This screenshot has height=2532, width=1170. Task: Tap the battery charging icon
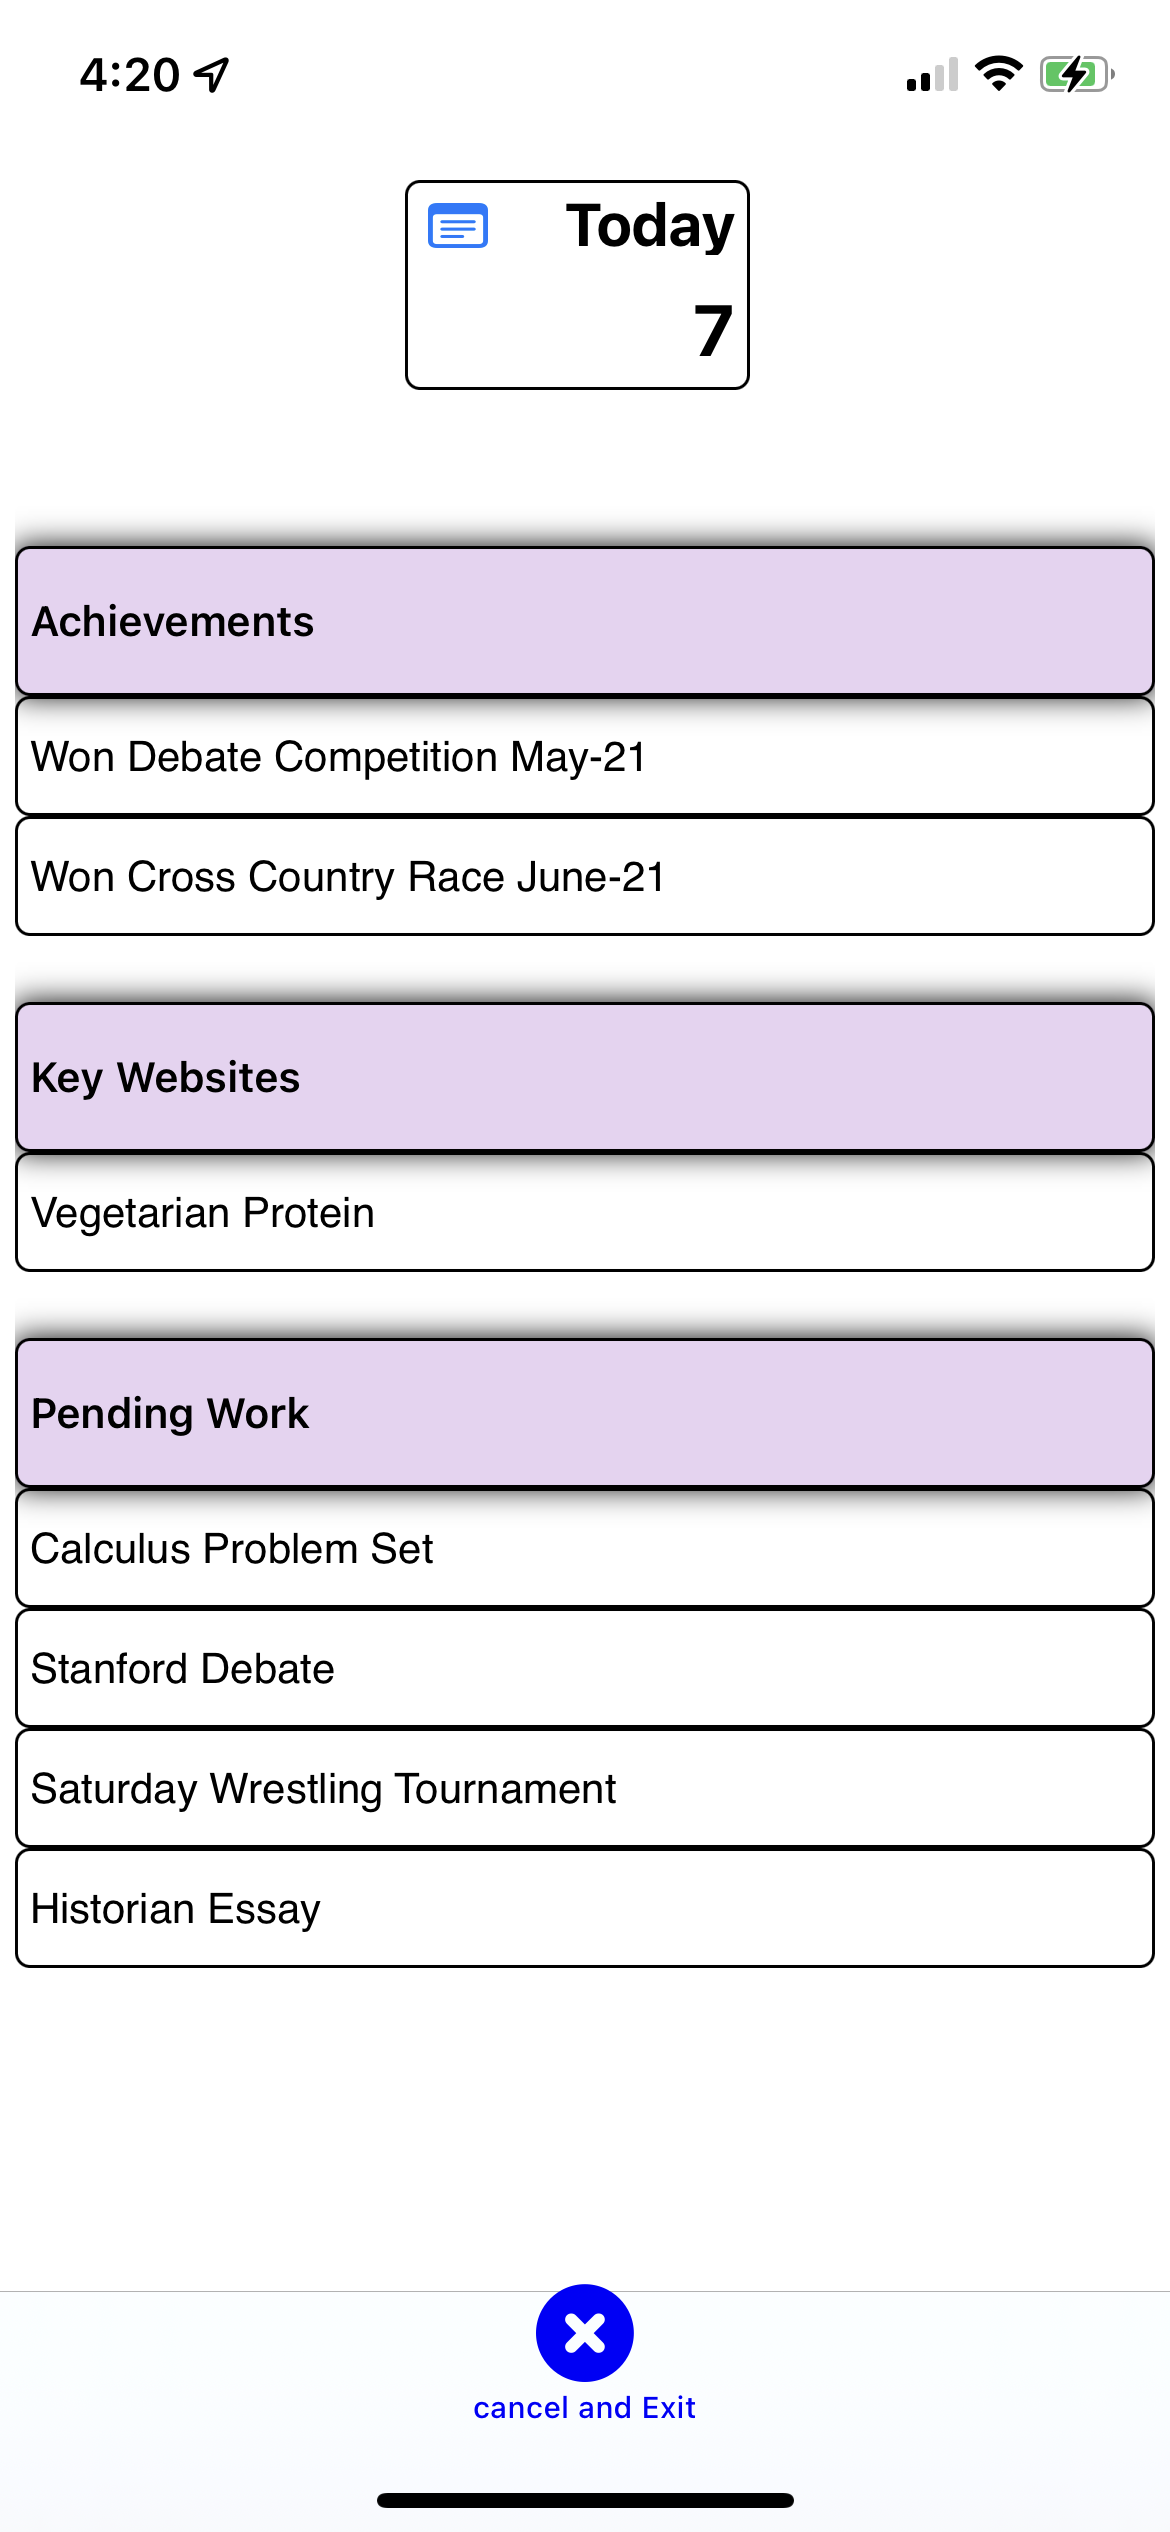(x=1076, y=74)
